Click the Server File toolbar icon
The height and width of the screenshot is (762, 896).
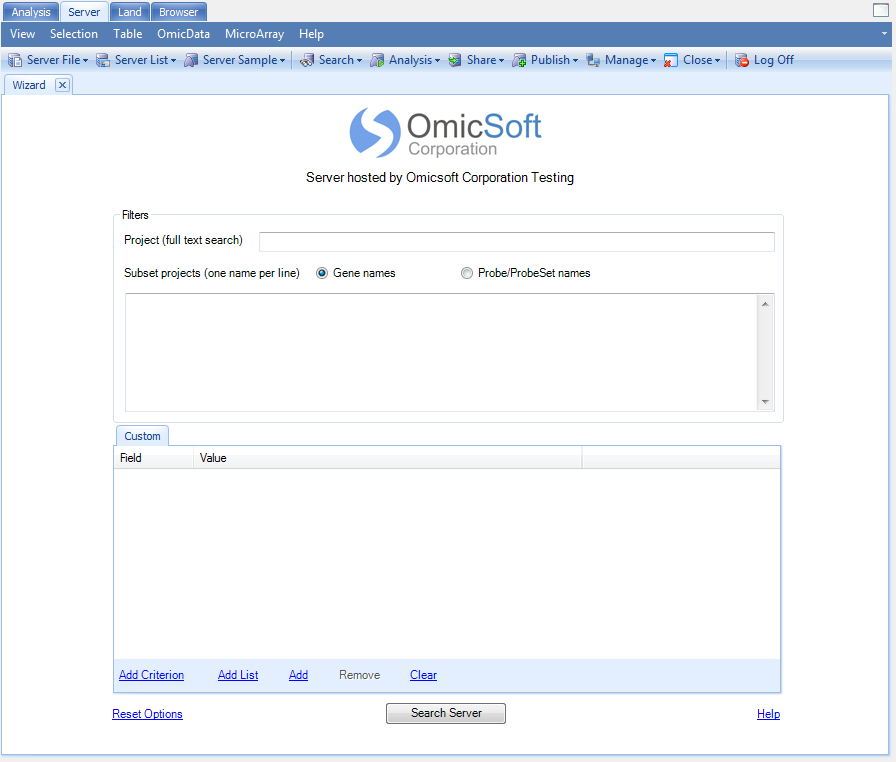[x=15, y=60]
